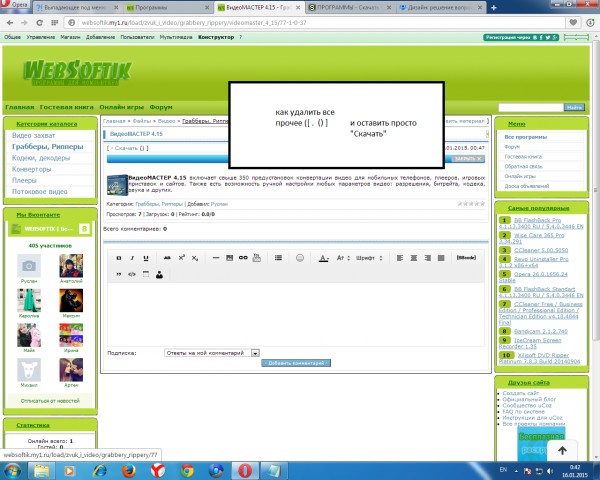Viewport: 600px width, 480px height.
Task: Insert quote block in comment
Action: (119, 274)
